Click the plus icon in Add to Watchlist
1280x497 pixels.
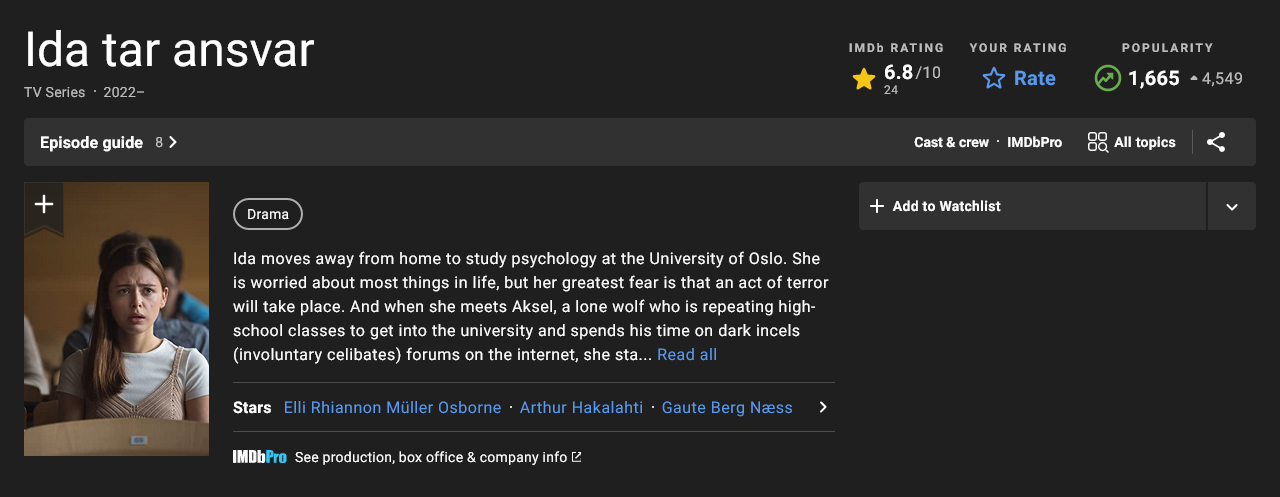pyautogui.click(x=877, y=206)
